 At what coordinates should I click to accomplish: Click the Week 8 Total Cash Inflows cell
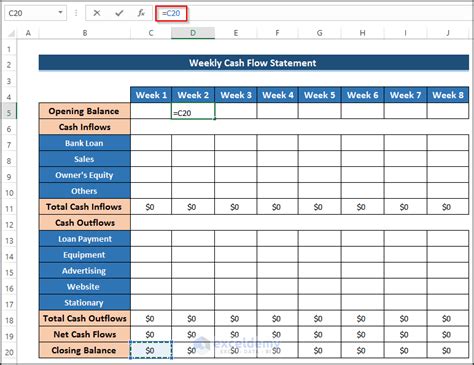coord(448,207)
